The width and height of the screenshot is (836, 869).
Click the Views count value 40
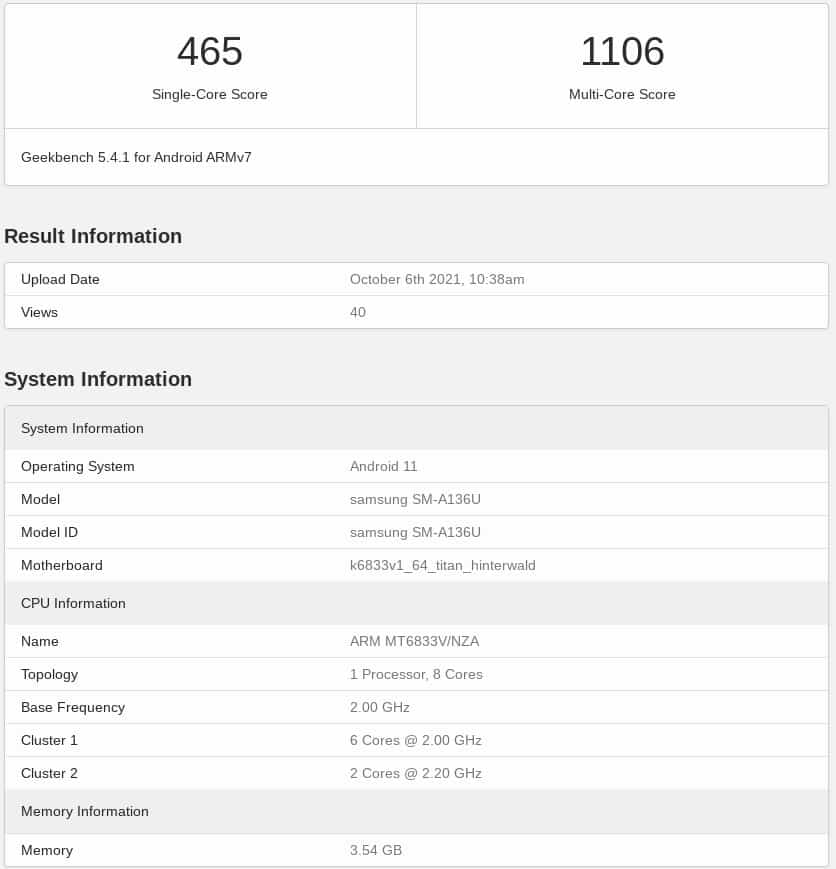(358, 313)
